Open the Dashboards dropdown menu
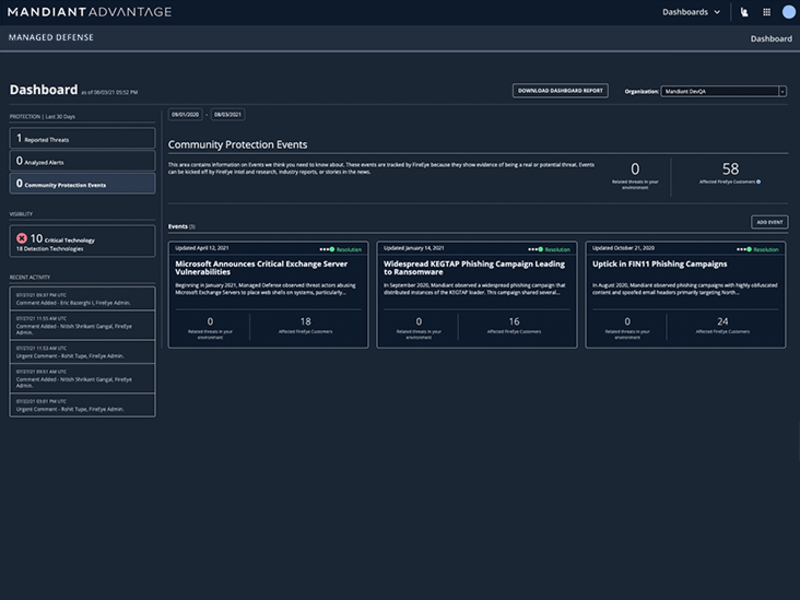This screenshot has width=800, height=600. point(691,12)
